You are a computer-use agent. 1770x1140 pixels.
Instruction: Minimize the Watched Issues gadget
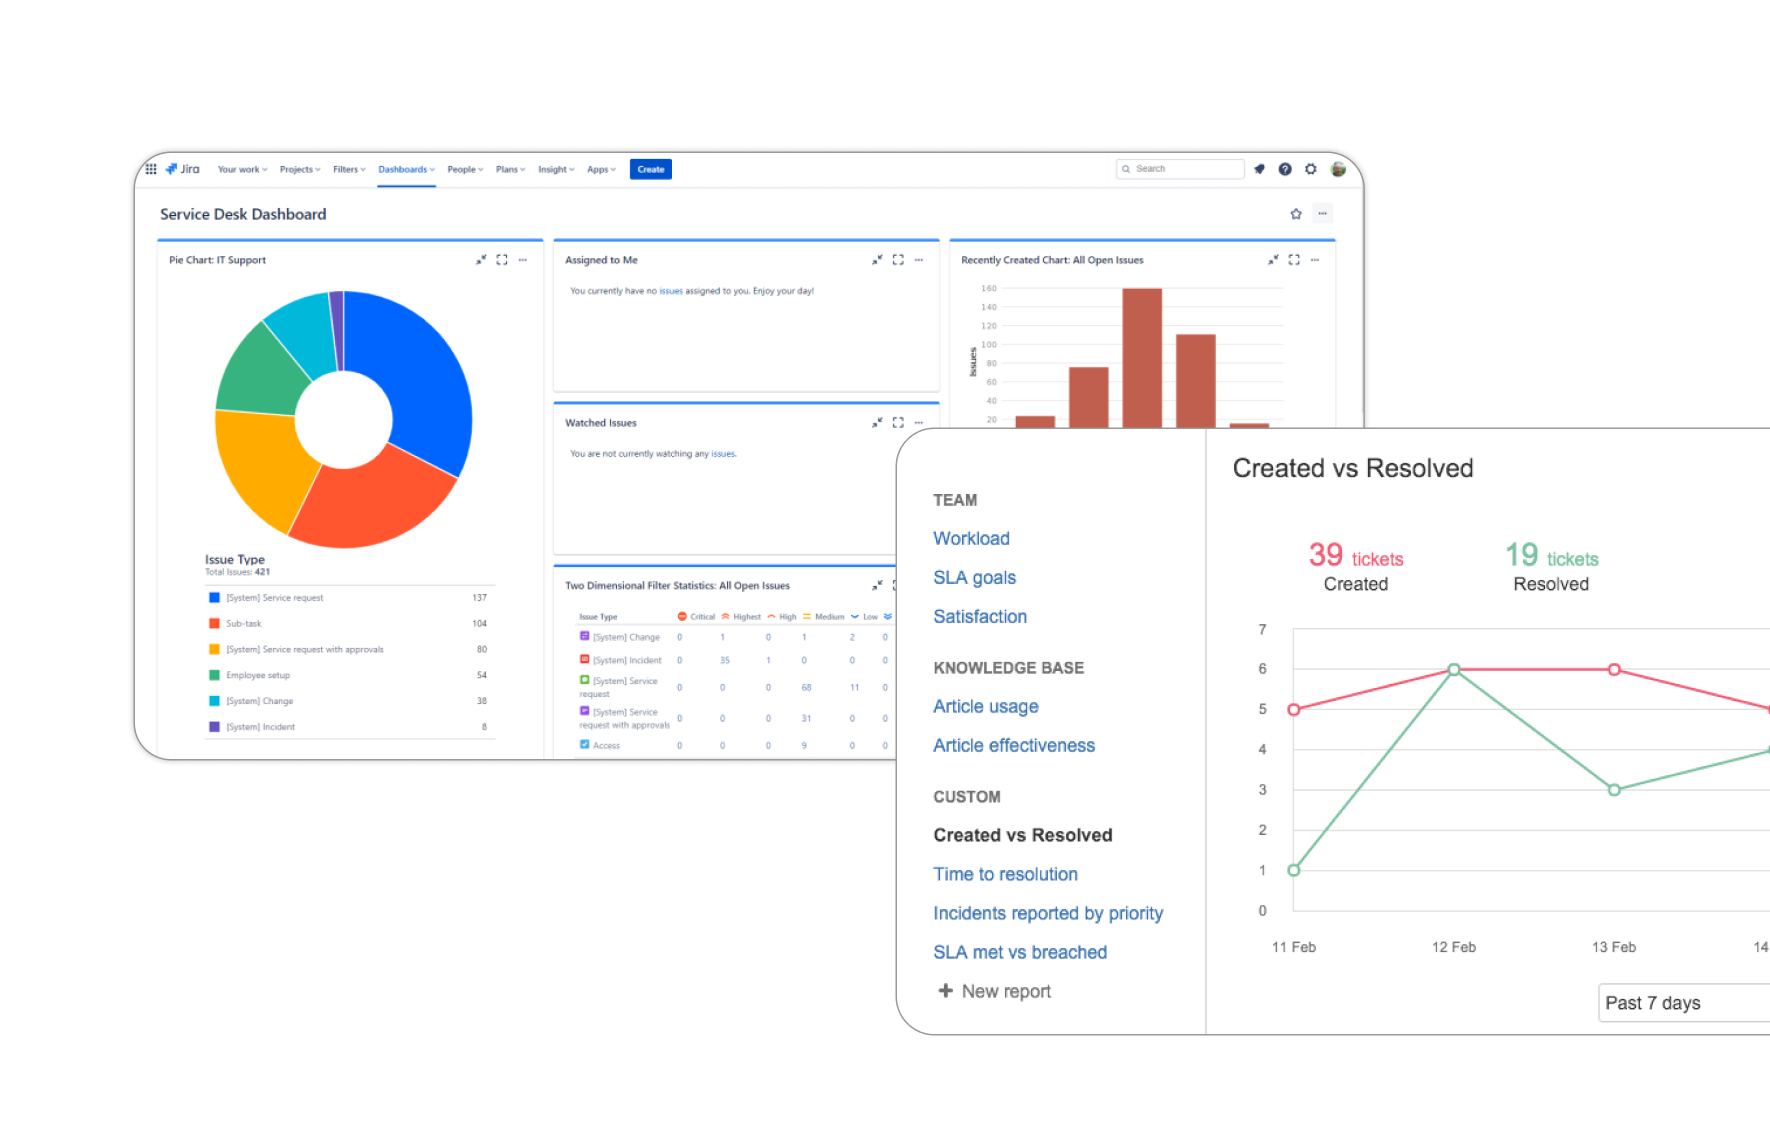tap(877, 423)
